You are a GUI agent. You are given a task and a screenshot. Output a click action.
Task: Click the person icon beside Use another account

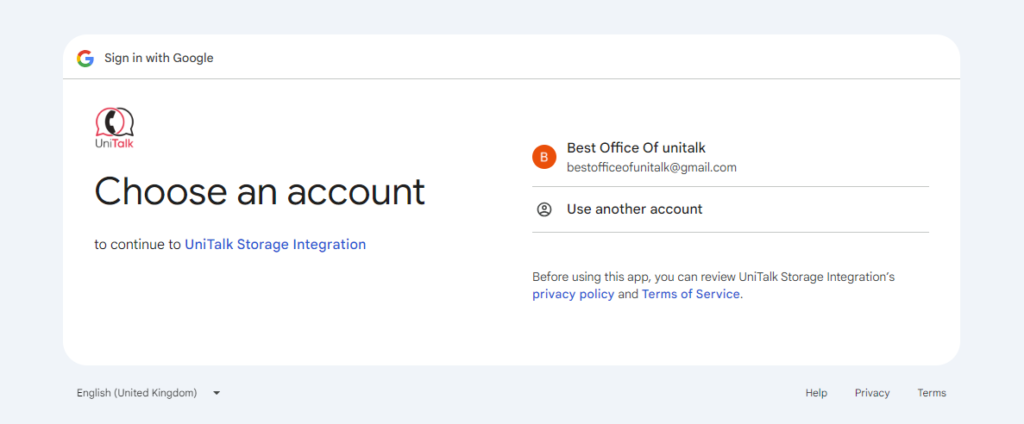tap(544, 209)
